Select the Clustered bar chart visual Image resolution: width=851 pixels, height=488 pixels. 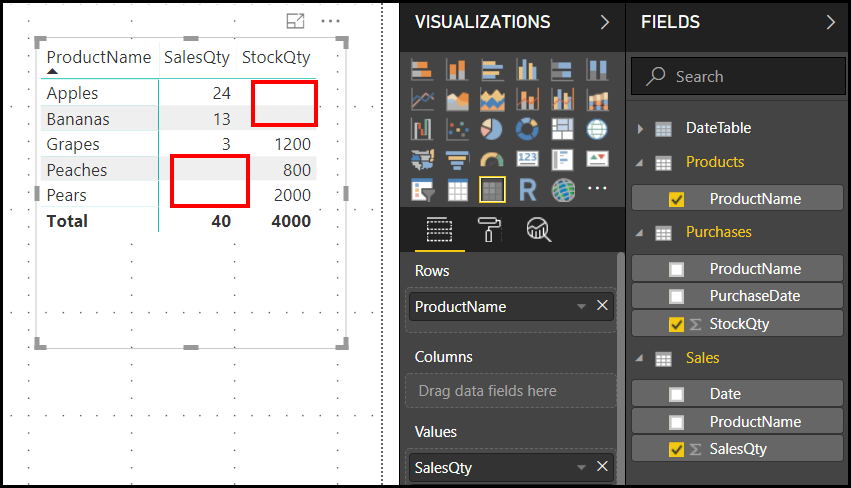click(492, 70)
